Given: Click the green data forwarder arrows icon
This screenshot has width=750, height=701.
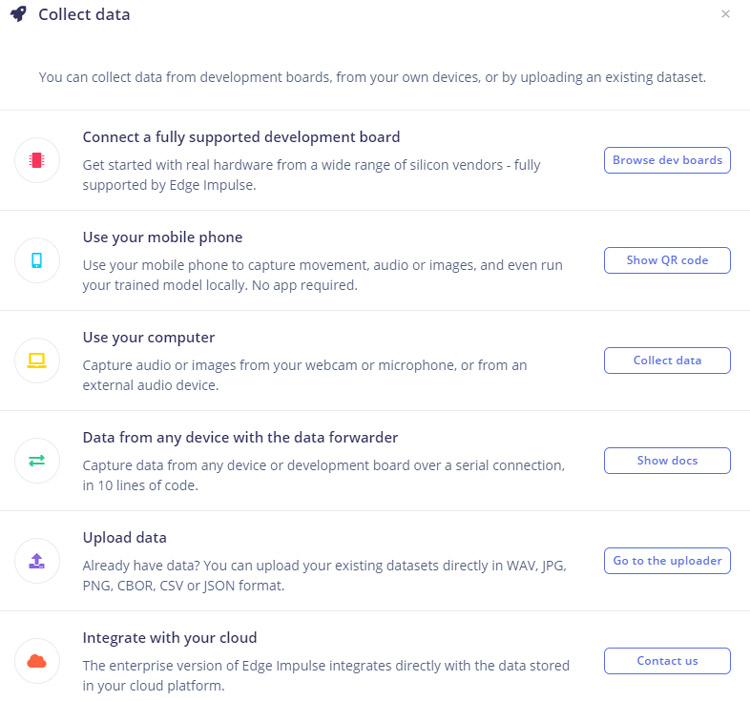Looking at the screenshot, I should pos(37,460).
